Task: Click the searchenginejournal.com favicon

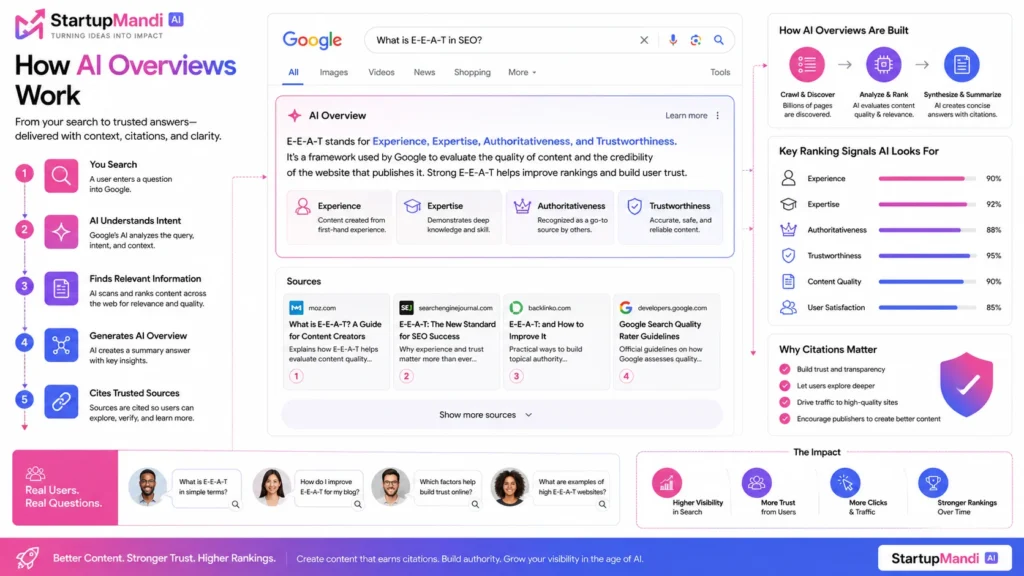Action: (406, 308)
